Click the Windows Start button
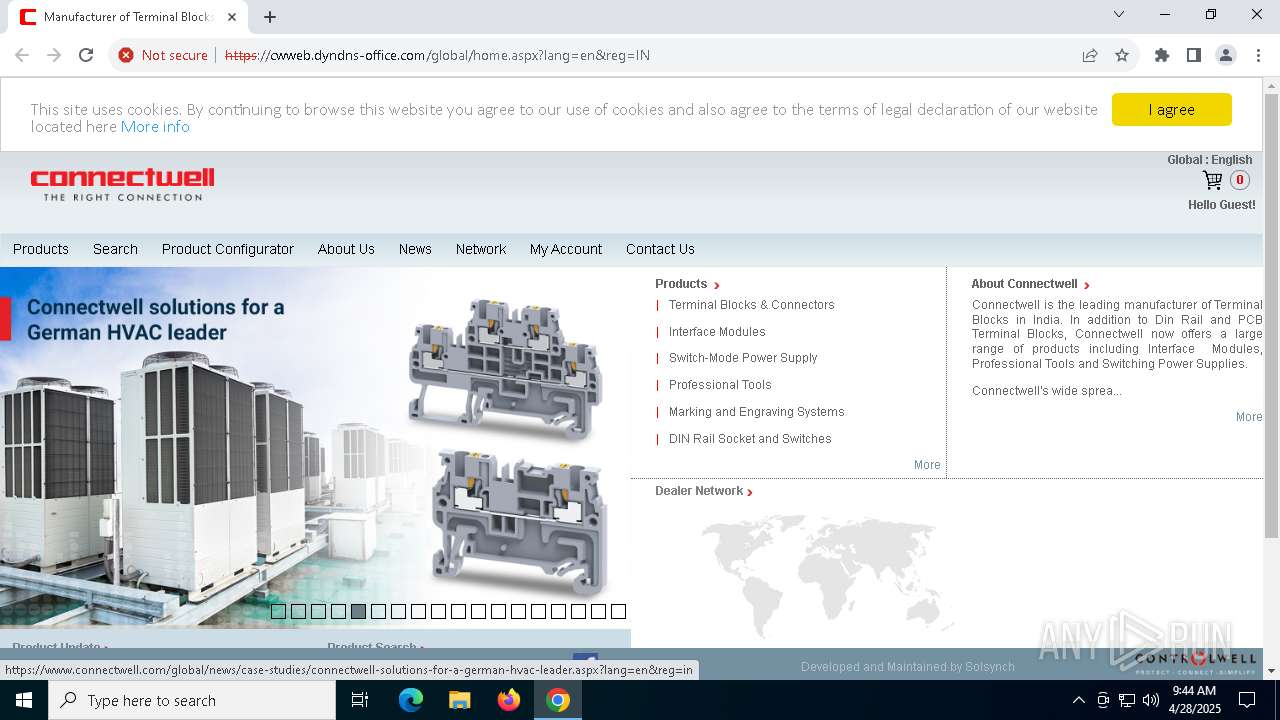 (x=24, y=700)
